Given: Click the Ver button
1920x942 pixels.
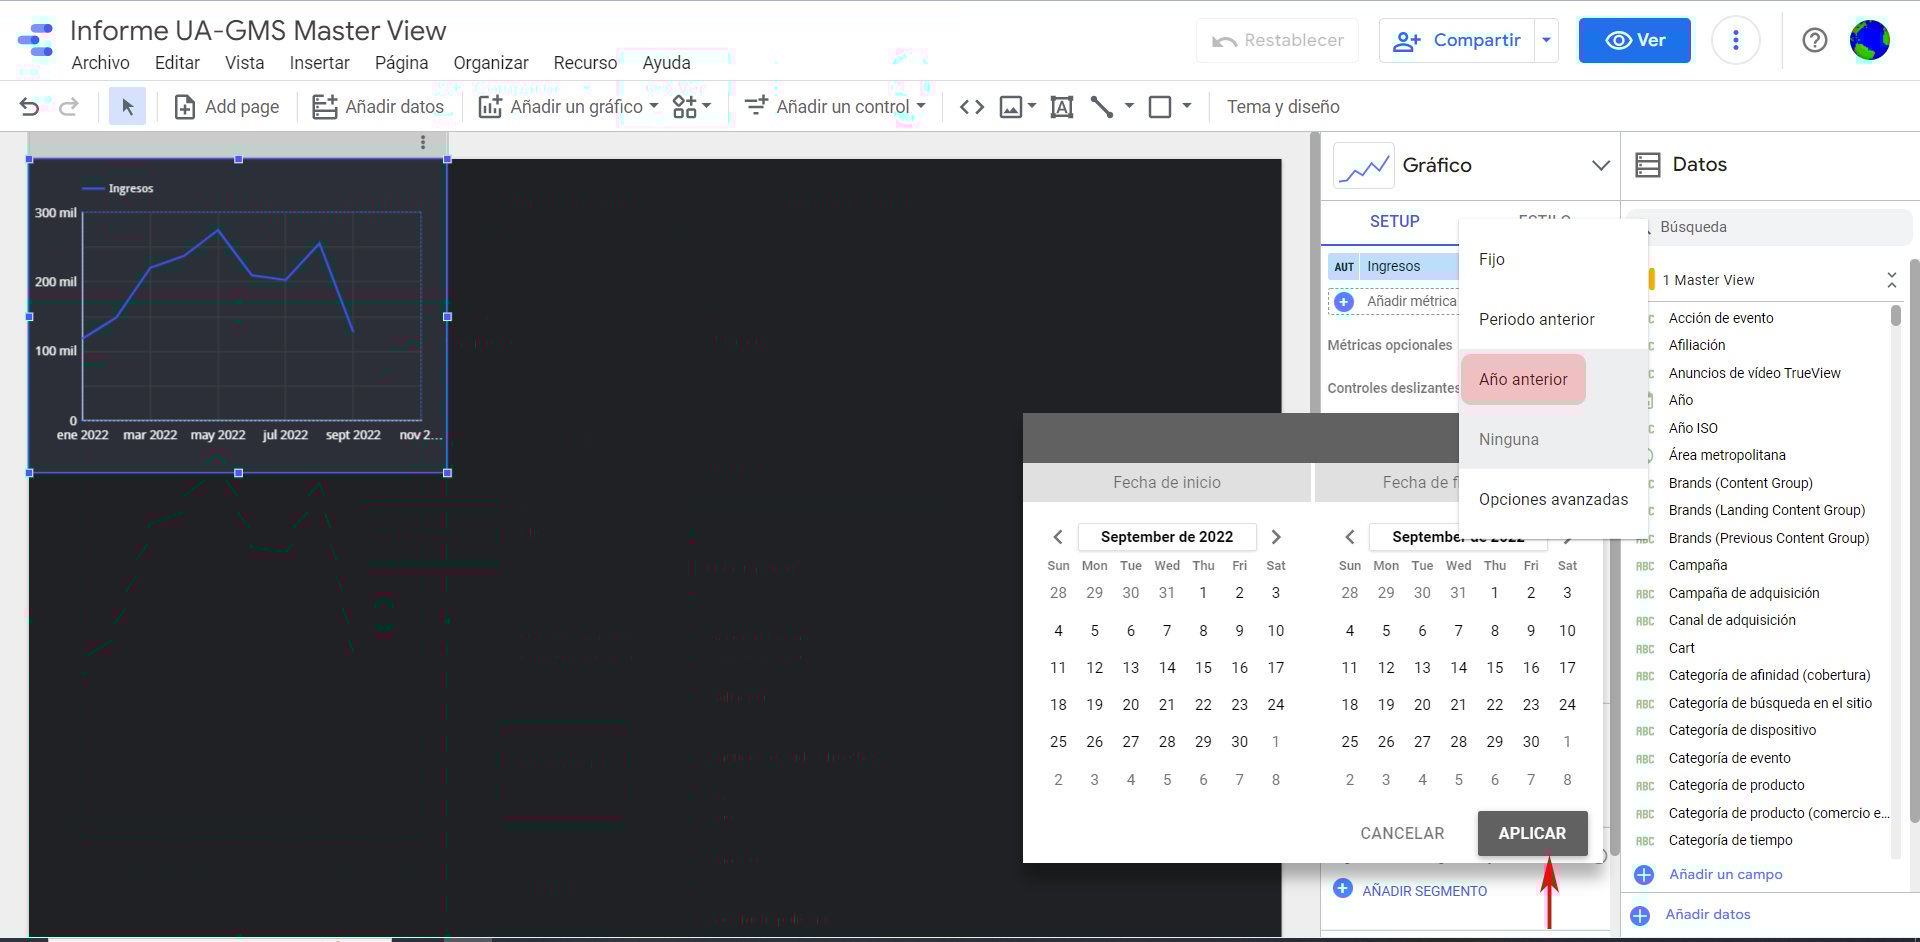Looking at the screenshot, I should pyautogui.click(x=1634, y=41).
